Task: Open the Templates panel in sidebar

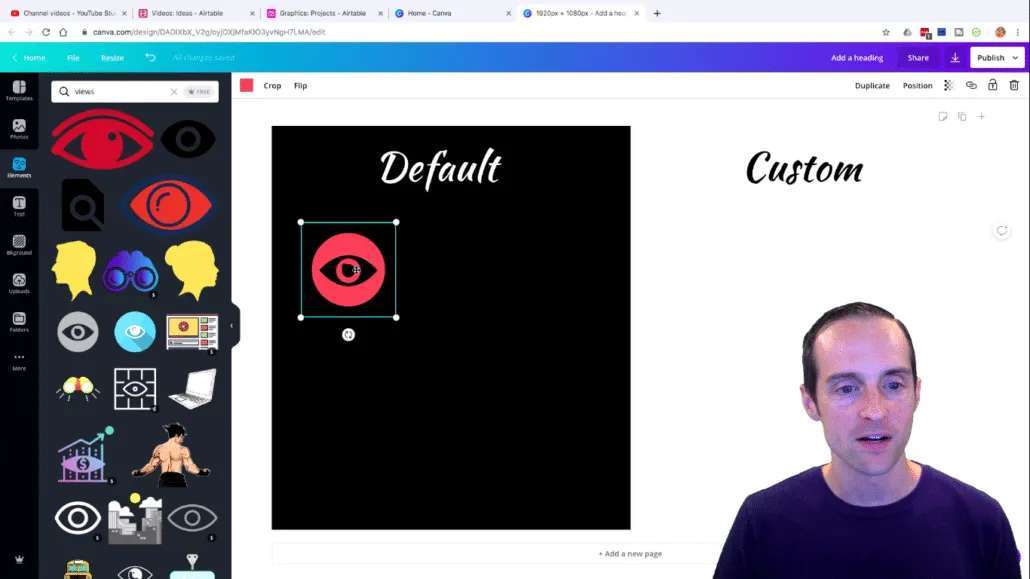Action: 19,91
